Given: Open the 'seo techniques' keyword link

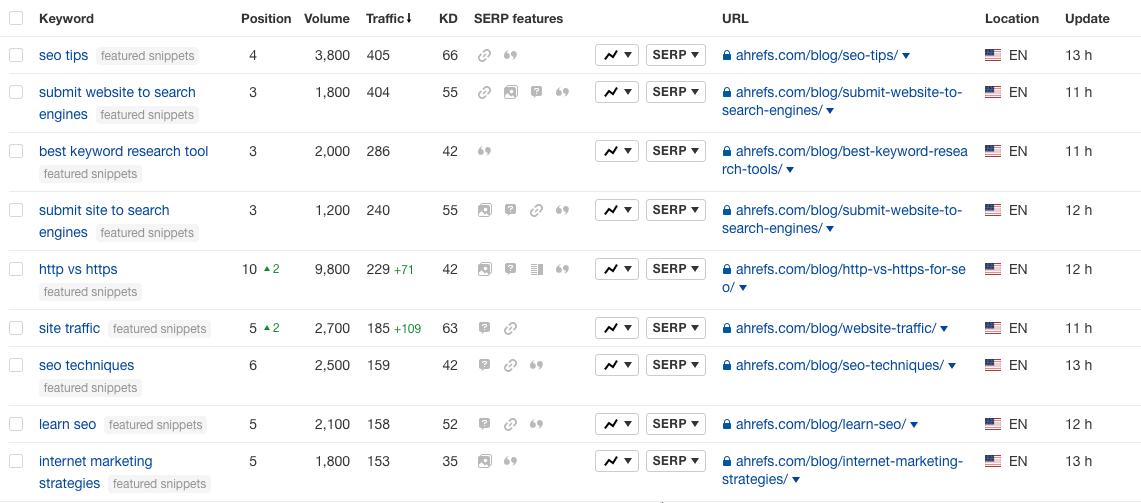Looking at the screenshot, I should pyautogui.click(x=87, y=365).
